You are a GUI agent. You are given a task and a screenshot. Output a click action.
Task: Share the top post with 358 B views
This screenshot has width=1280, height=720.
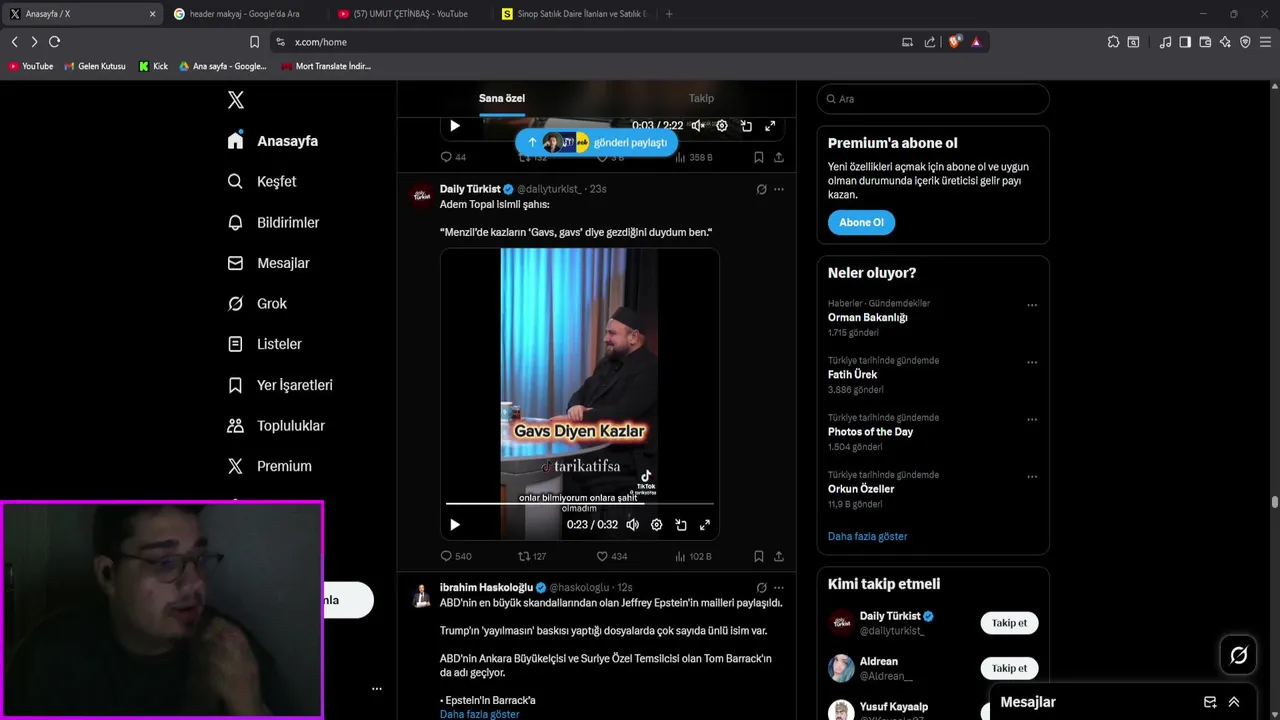tap(779, 157)
